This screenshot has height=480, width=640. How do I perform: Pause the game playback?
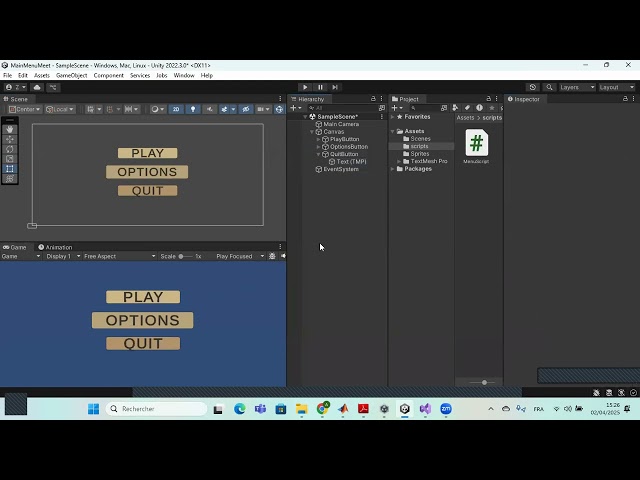coord(320,87)
